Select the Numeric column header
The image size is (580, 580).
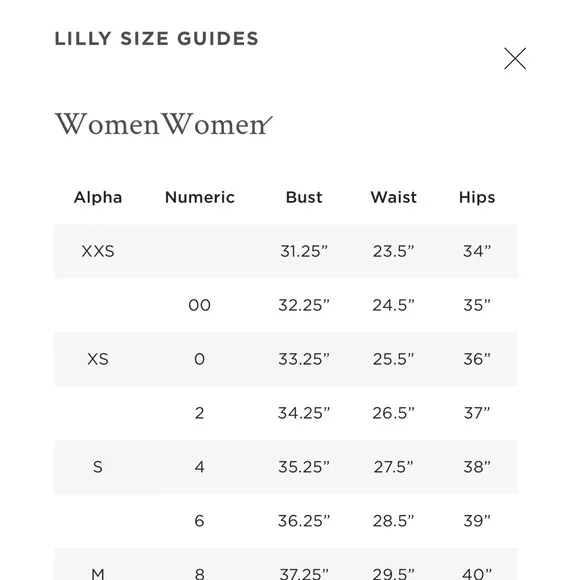200,197
